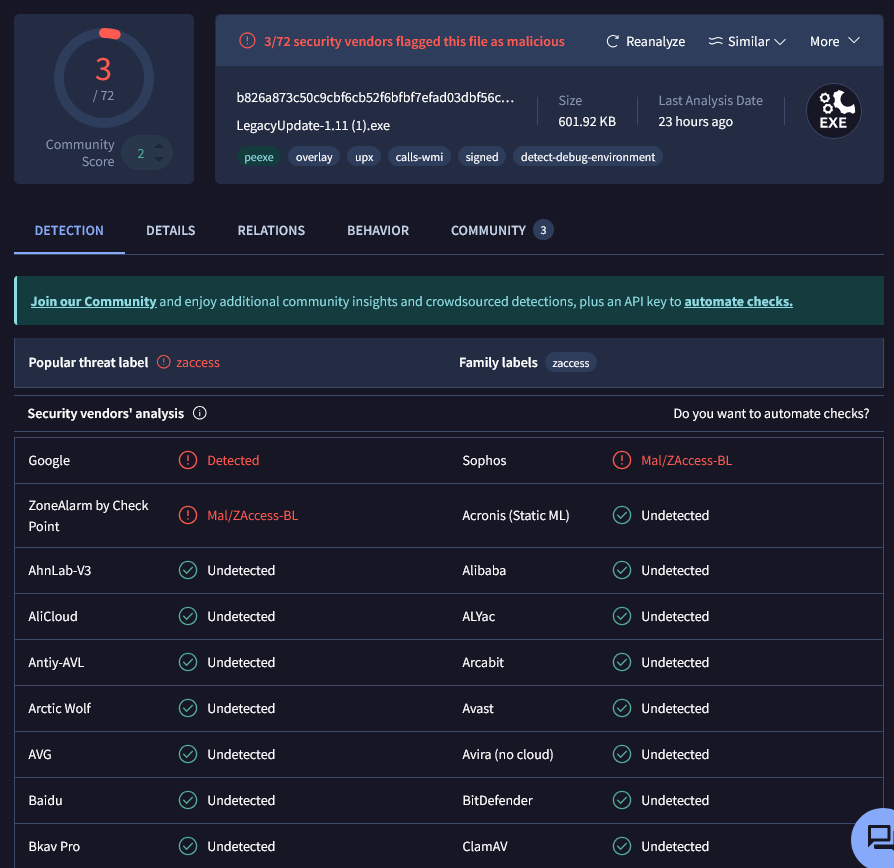Click Alibaba undetected check icon
This screenshot has width=894, height=868.
point(621,570)
